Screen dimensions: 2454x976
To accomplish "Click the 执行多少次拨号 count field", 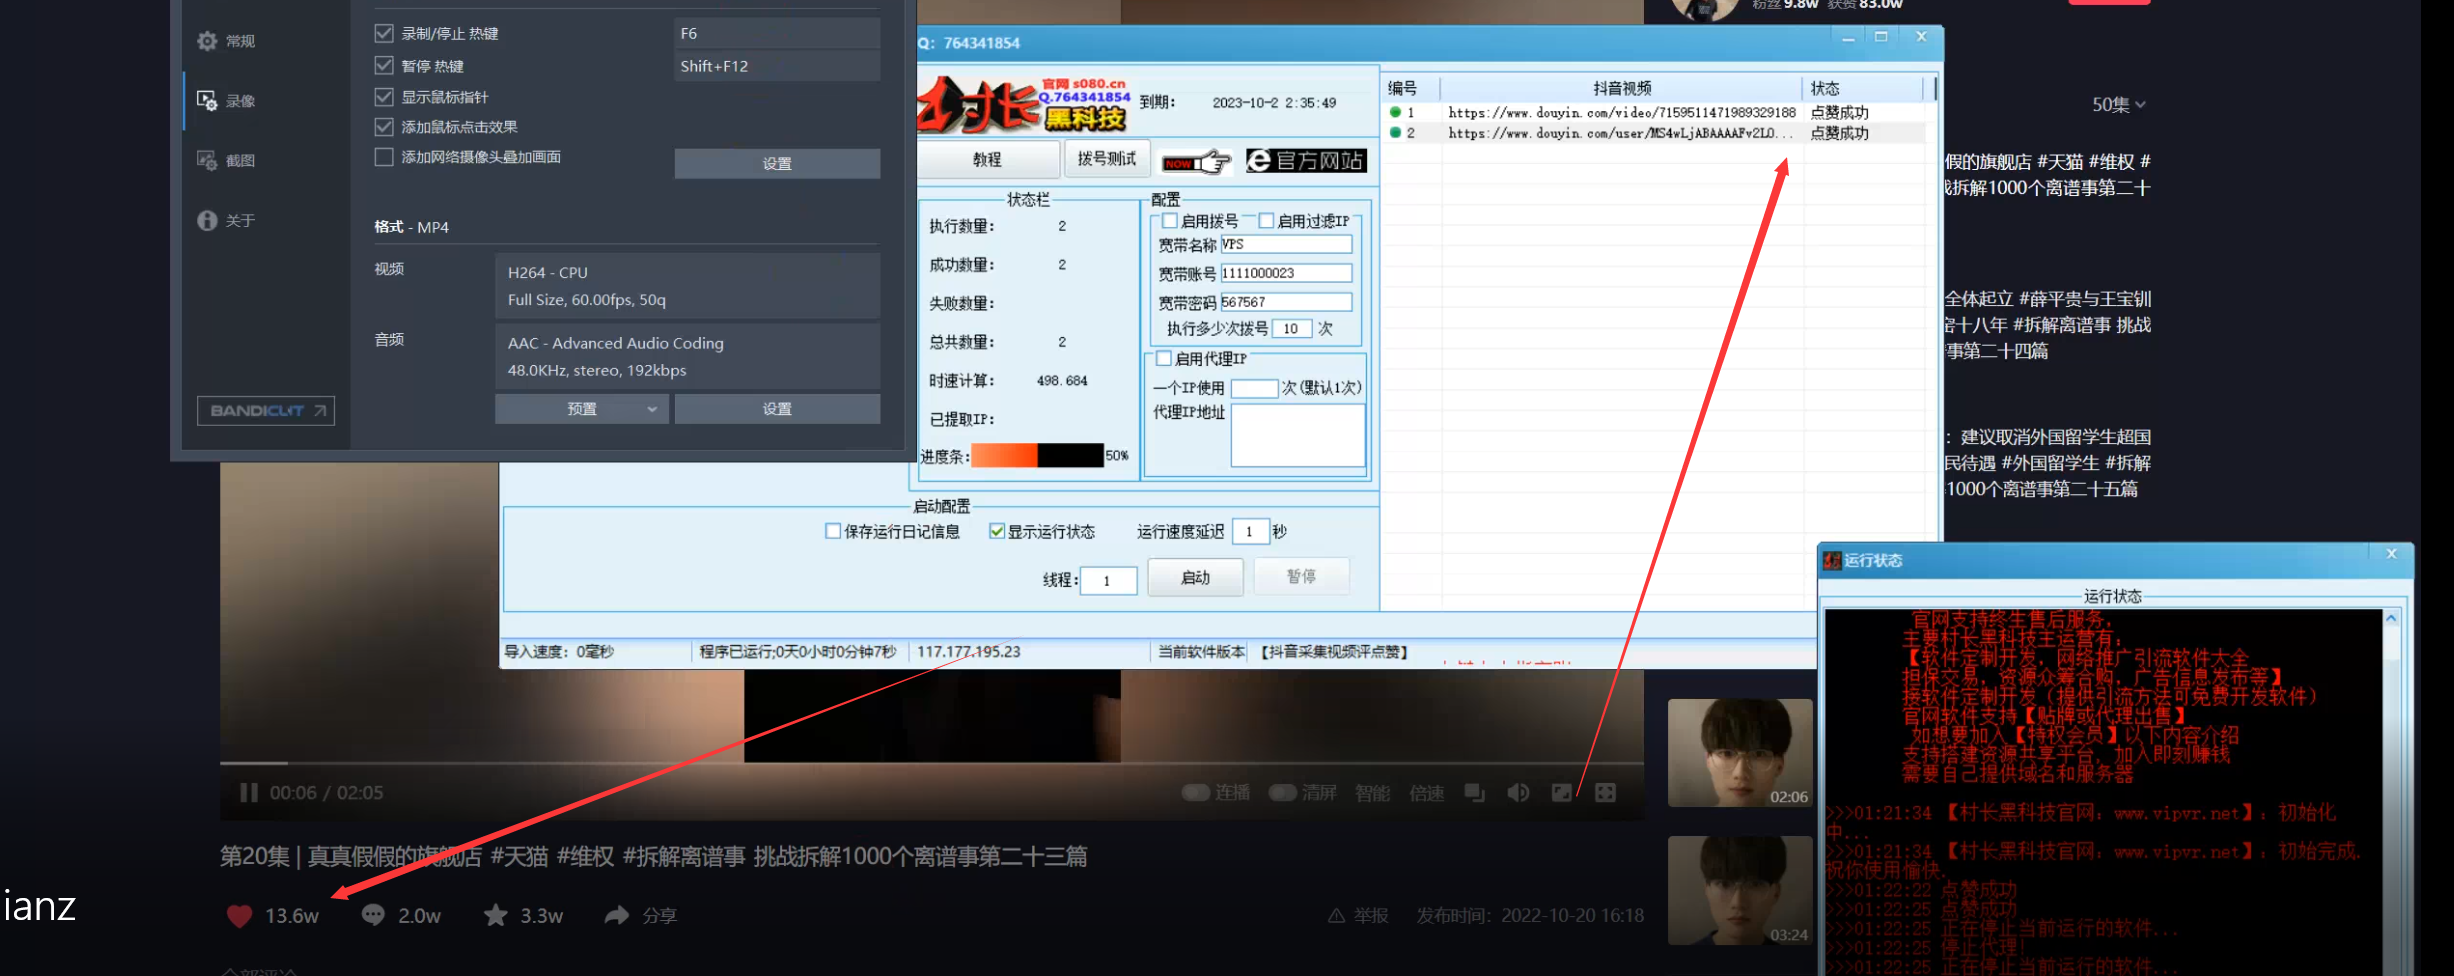I will pyautogui.click(x=1292, y=329).
